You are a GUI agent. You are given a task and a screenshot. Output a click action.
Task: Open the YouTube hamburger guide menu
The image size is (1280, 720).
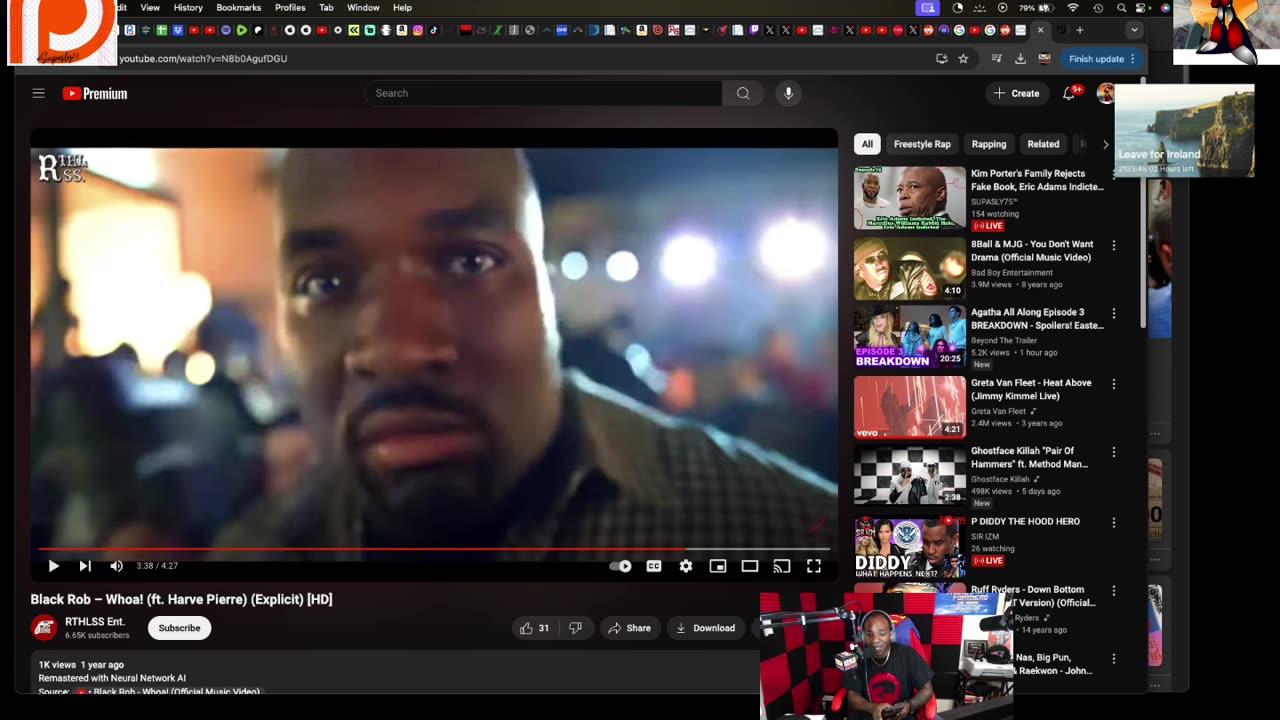point(38,93)
